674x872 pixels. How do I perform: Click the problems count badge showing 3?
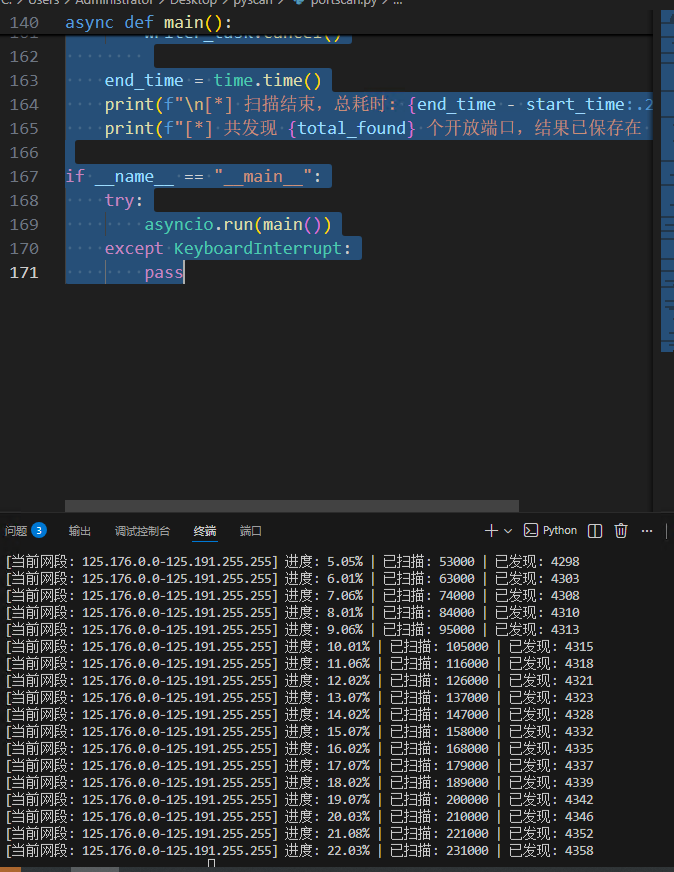(x=39, y=531)
